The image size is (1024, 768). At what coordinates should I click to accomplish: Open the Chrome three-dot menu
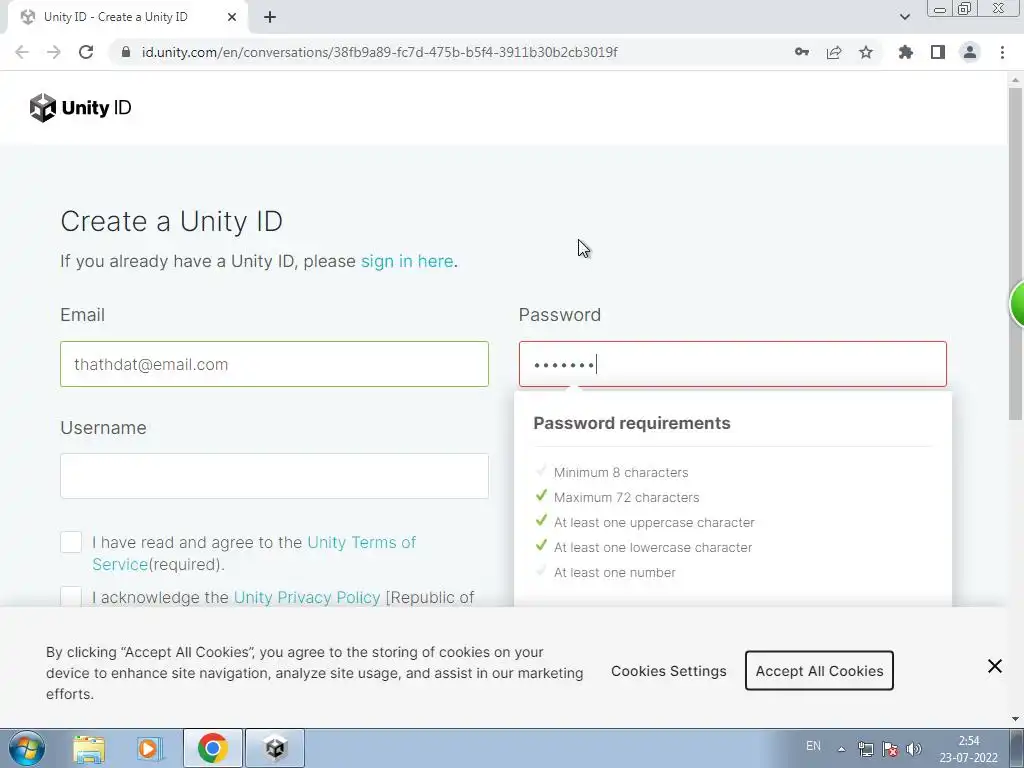(x=1002, y=52)
